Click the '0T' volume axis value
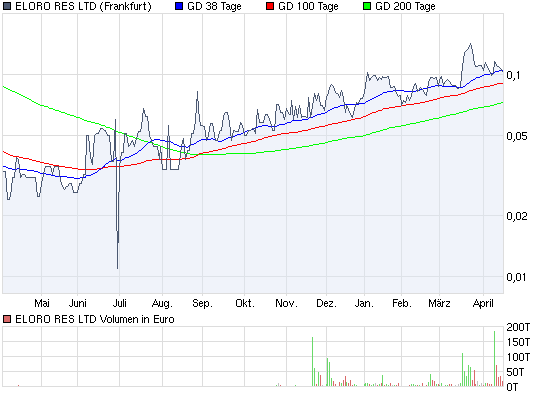The image size is (545, 395). 512,387
